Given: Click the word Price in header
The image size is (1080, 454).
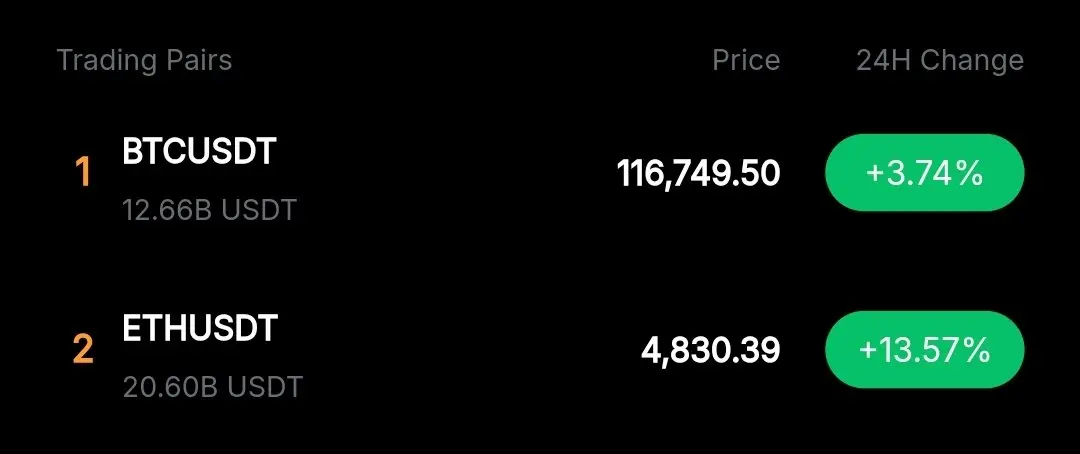Looking at the screenshot, I should pos(746,61).
